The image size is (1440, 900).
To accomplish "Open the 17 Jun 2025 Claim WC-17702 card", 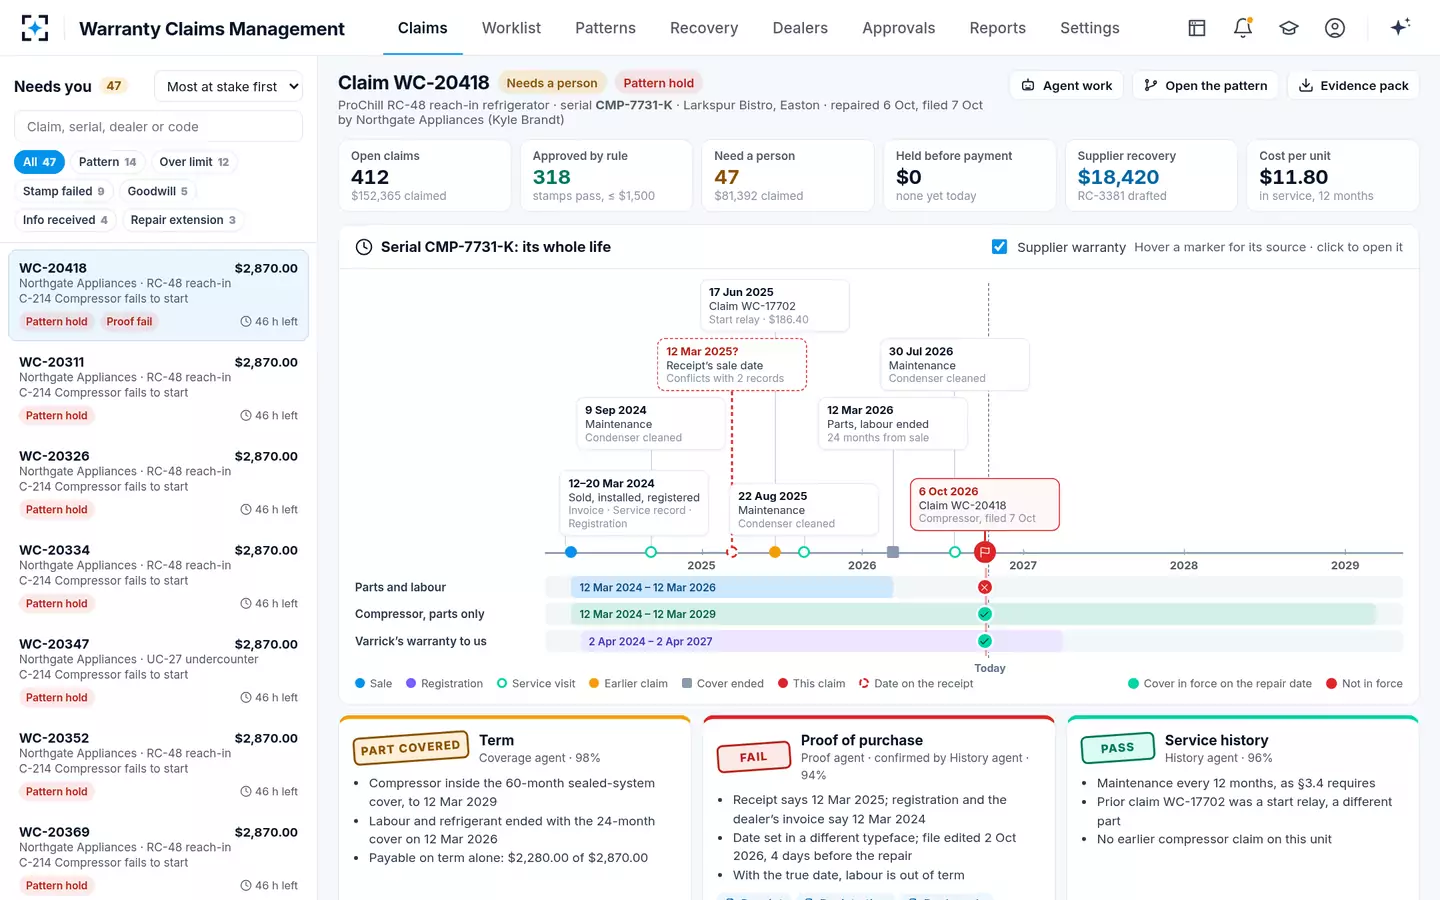I will pos(775,305).
